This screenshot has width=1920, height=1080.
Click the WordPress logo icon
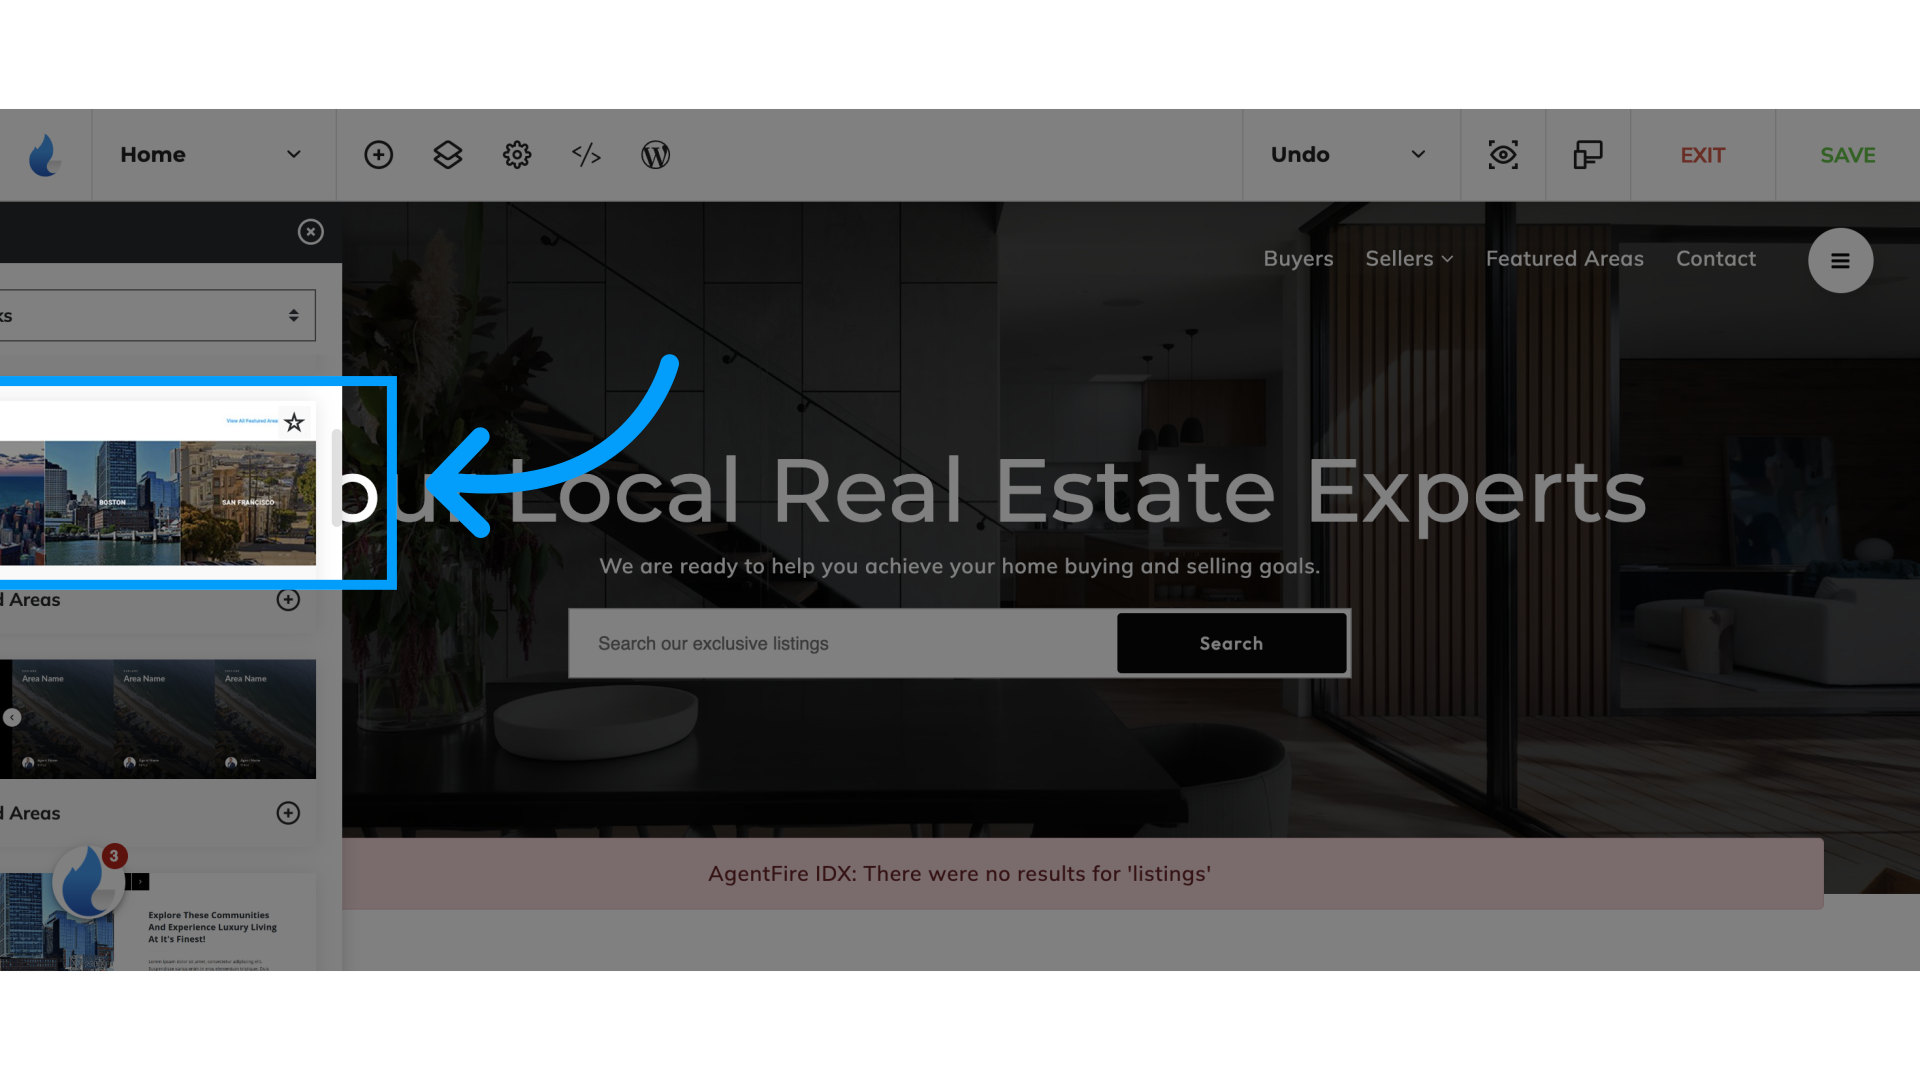point(654,154)
